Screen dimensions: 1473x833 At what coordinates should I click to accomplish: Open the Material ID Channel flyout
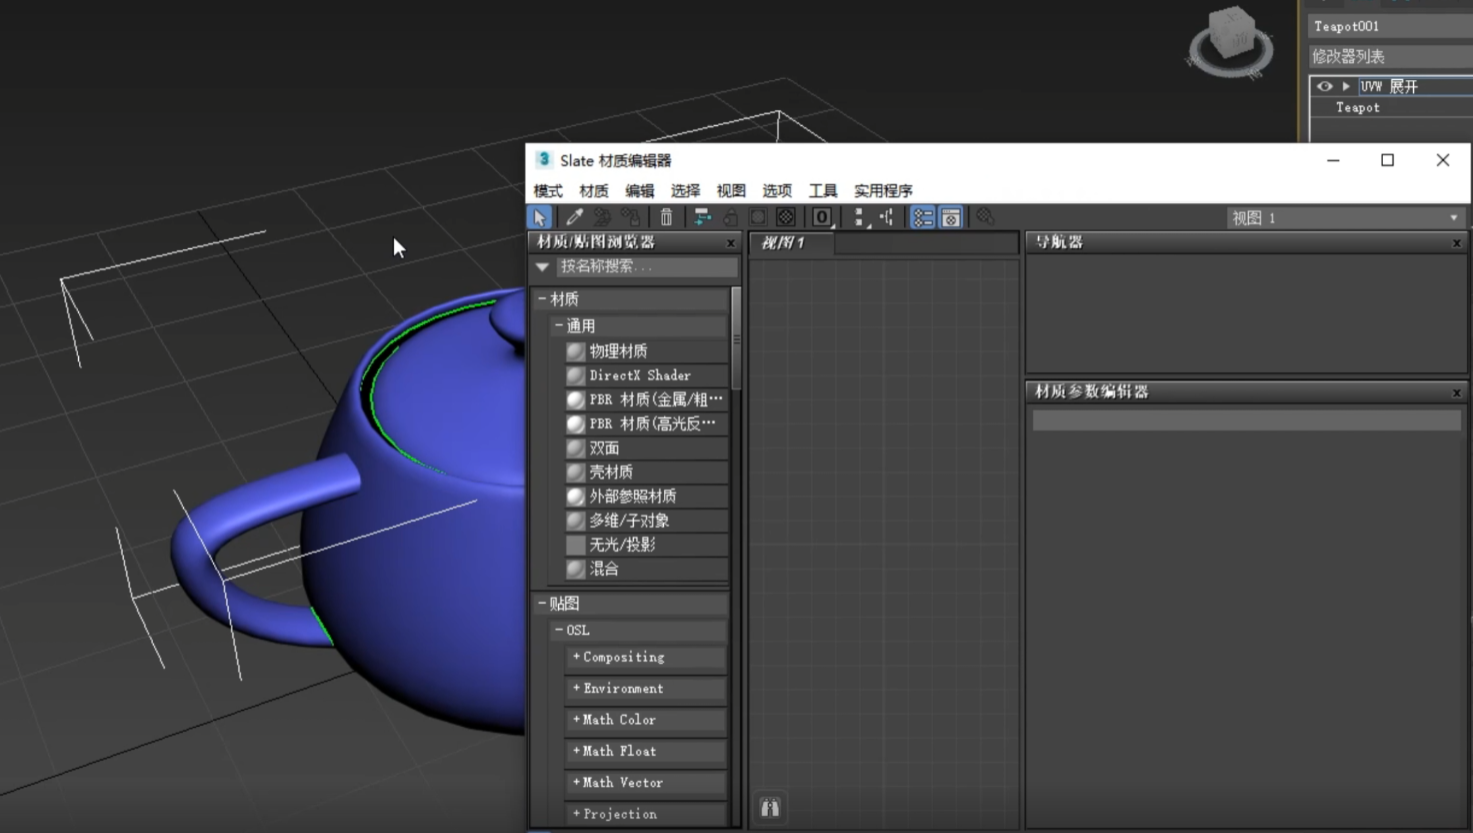[x=822, y=217]
